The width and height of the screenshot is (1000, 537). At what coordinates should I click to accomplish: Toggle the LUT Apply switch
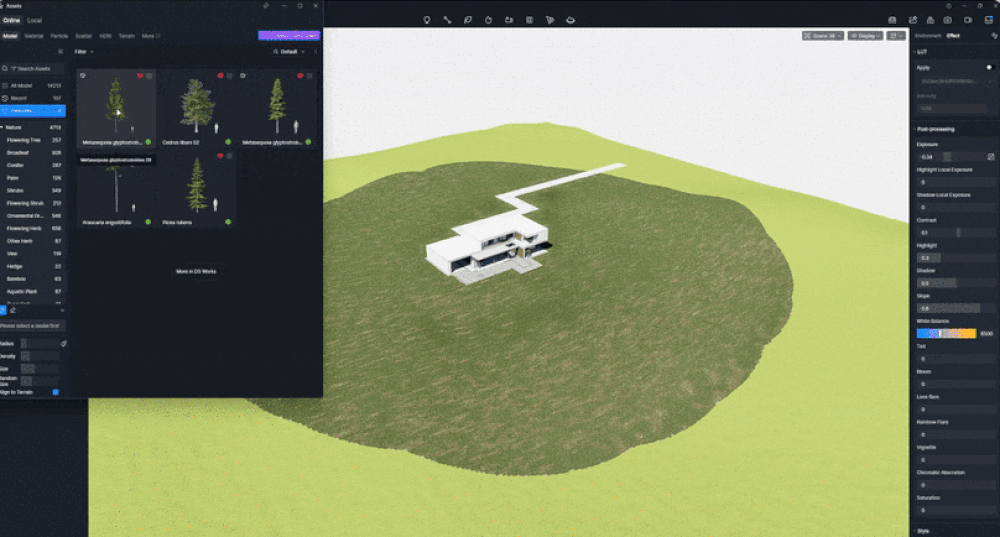coord(989,67)
